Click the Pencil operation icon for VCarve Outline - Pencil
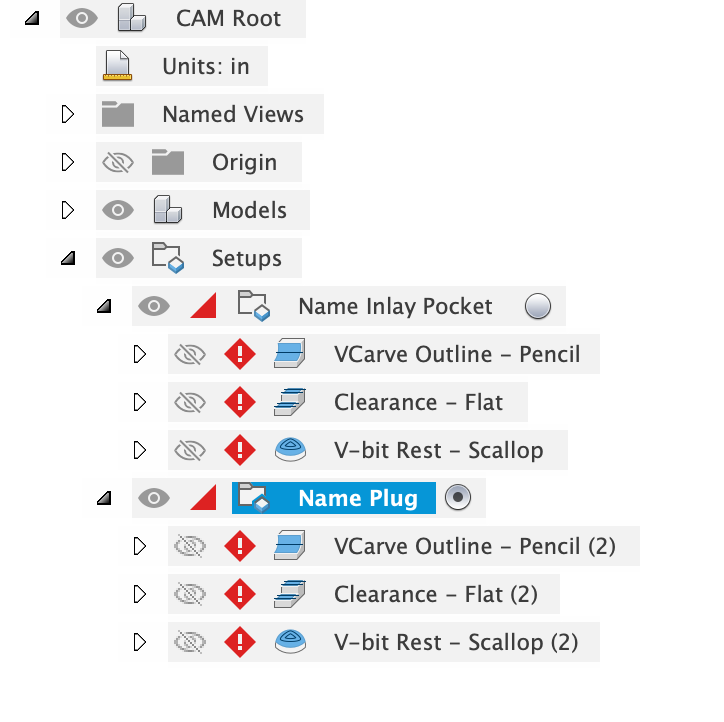Viewport: 724px width, 722px height. pyautogui.click(x=290, y=355)
